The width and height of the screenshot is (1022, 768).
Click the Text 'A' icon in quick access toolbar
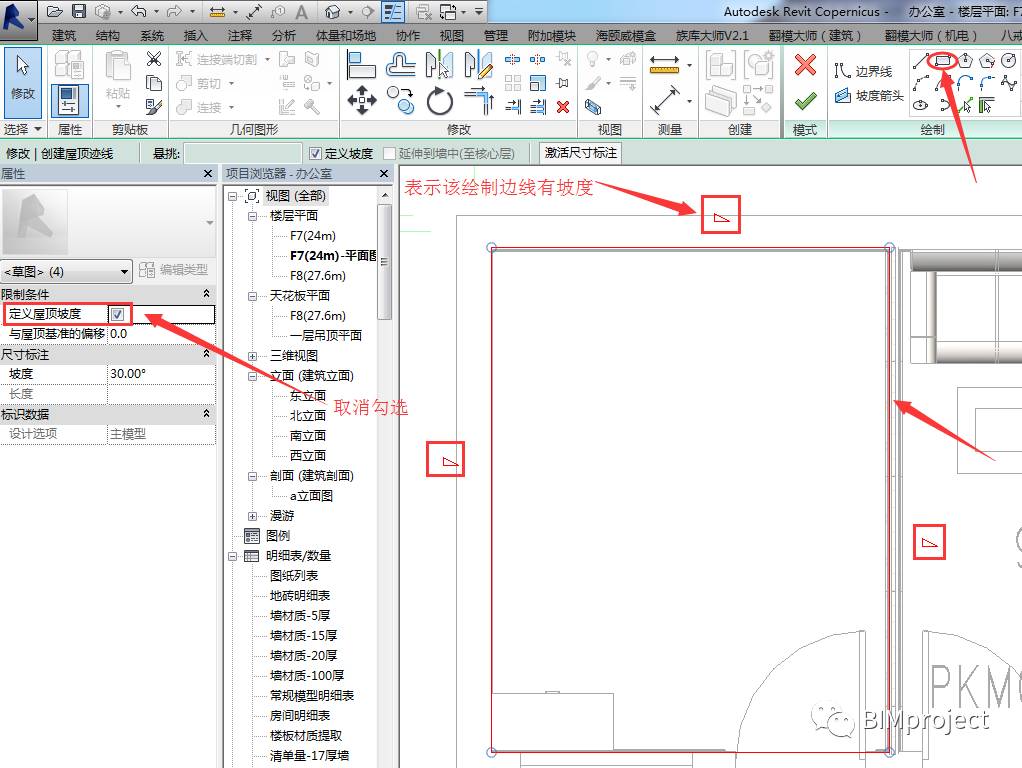point(301,12)
